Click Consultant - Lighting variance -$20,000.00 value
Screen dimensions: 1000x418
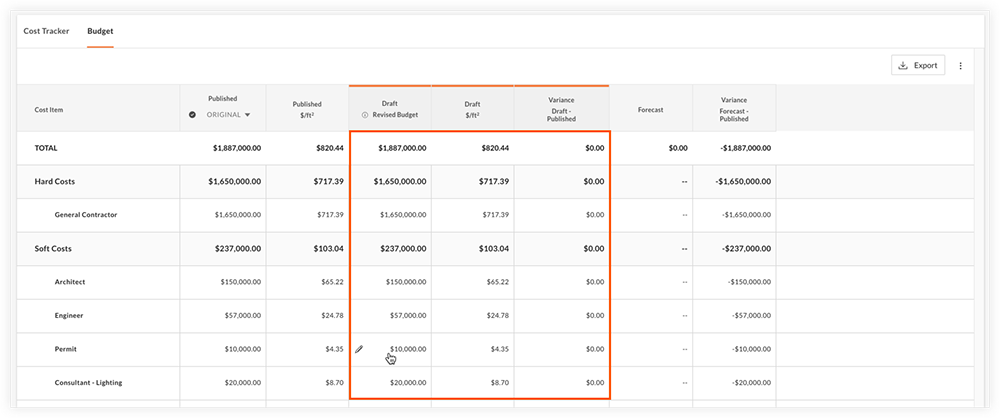point(752,383)
